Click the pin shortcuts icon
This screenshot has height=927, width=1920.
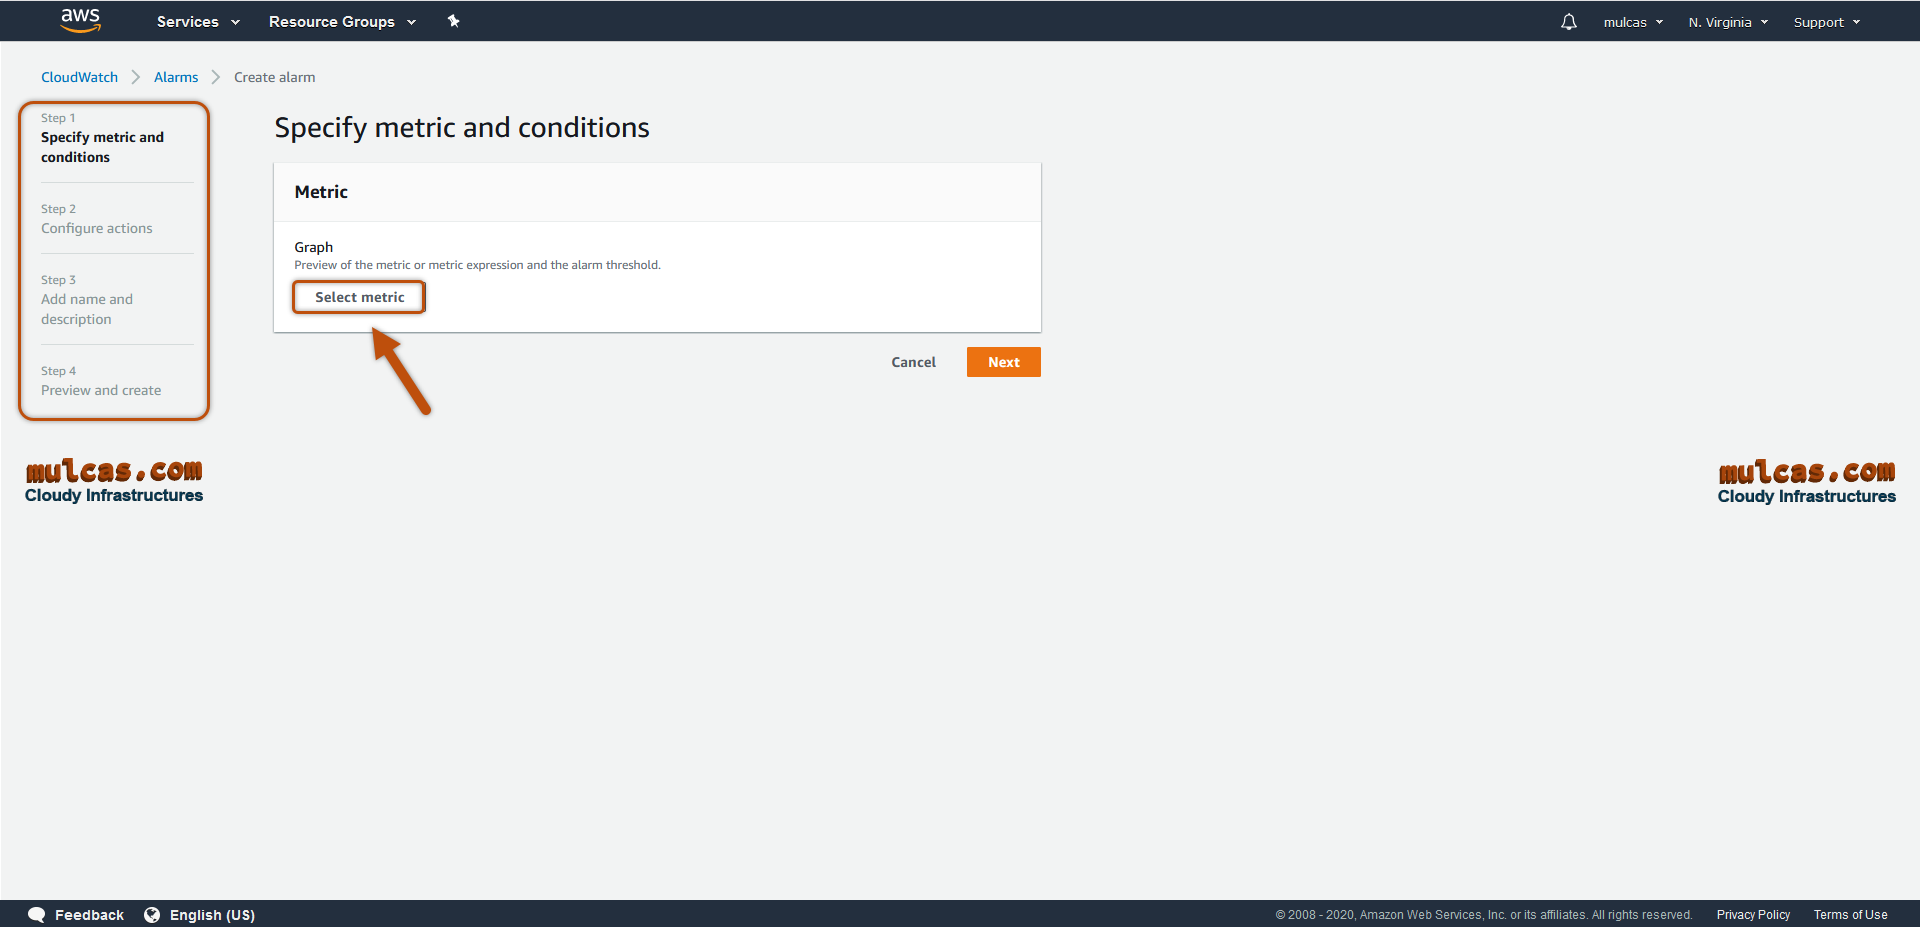click(453, 21)
